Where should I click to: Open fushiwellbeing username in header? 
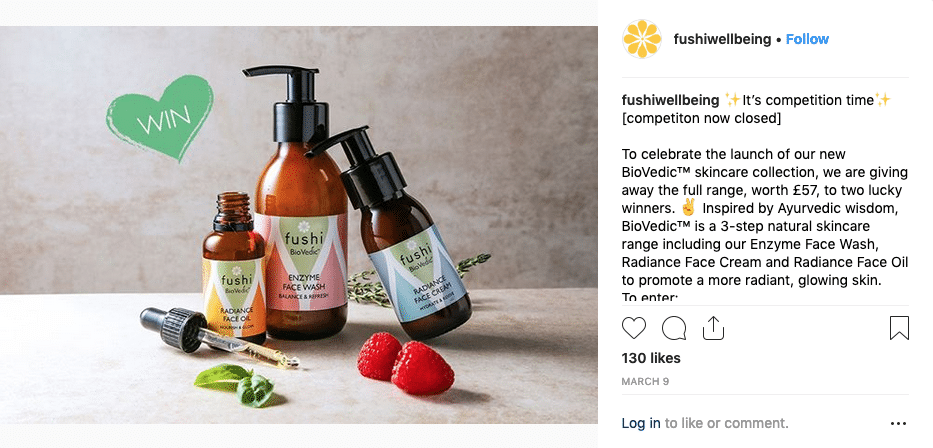pyautogui.click(x=722, y=39)
